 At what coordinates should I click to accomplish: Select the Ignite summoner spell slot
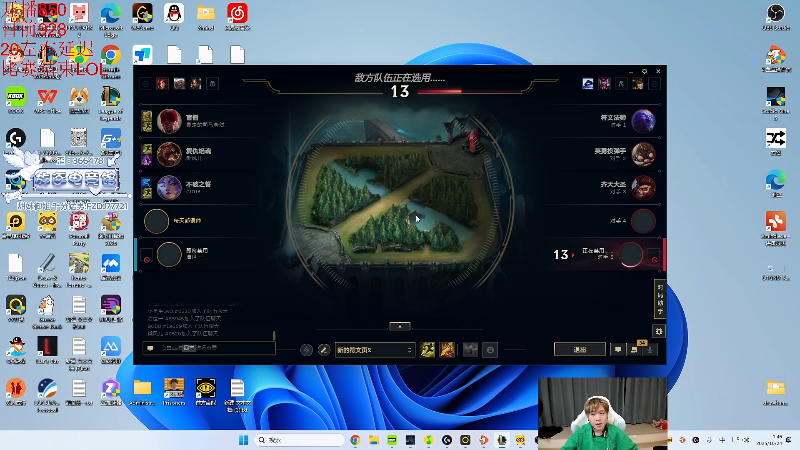tap(447, 350)
